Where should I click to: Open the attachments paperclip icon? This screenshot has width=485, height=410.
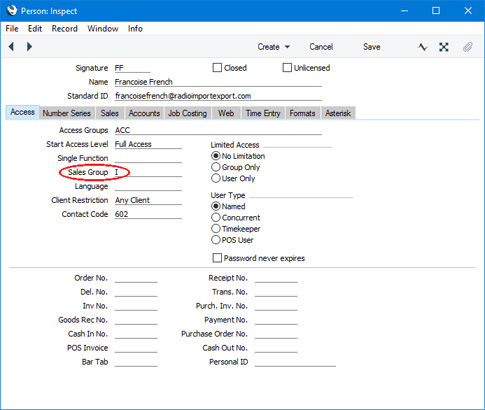coord(468,47)
